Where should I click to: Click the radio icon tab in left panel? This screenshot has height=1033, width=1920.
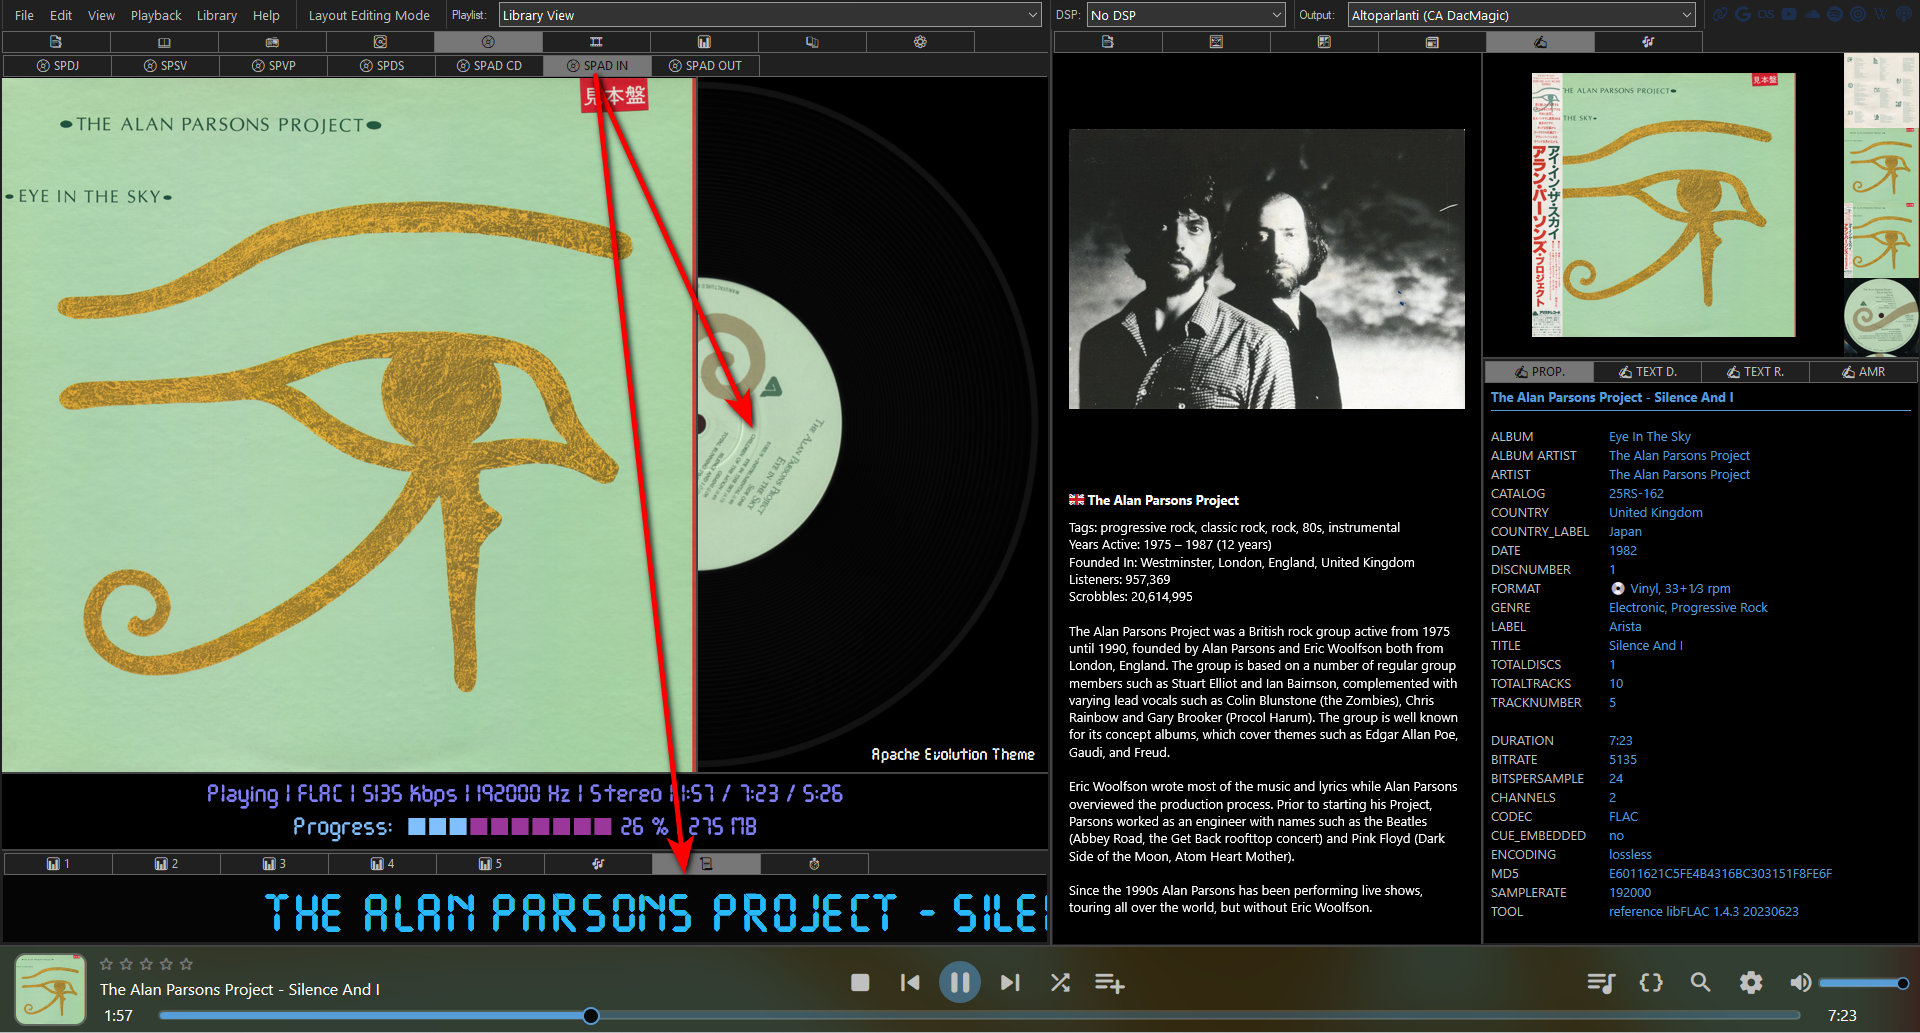click(272, 42)
